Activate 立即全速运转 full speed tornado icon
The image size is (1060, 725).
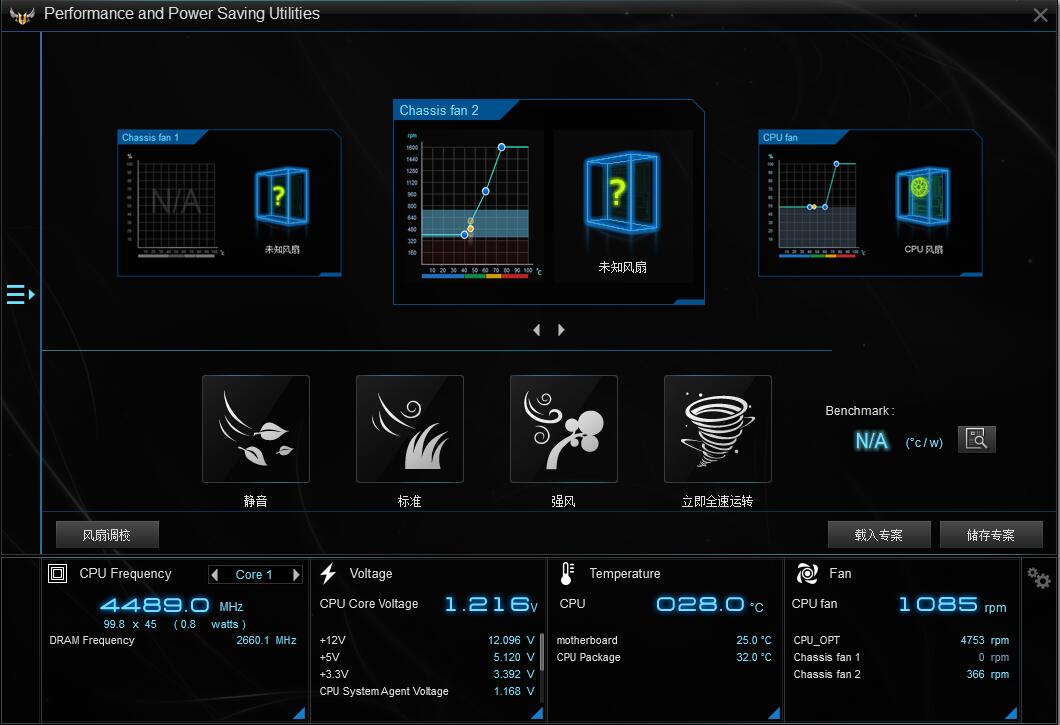[x=718, y=429]
